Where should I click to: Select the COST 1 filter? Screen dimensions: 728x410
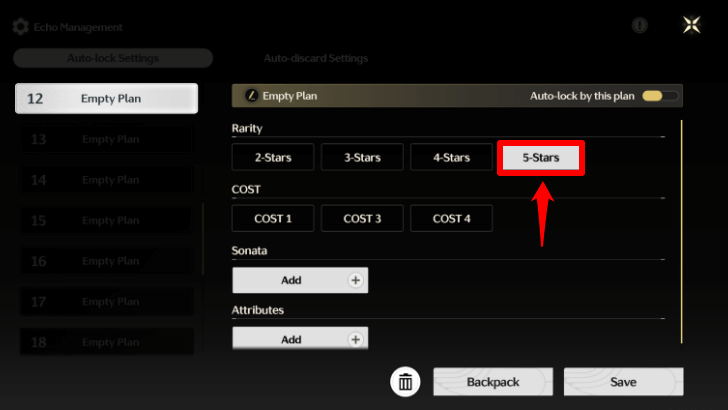[273, 218]
